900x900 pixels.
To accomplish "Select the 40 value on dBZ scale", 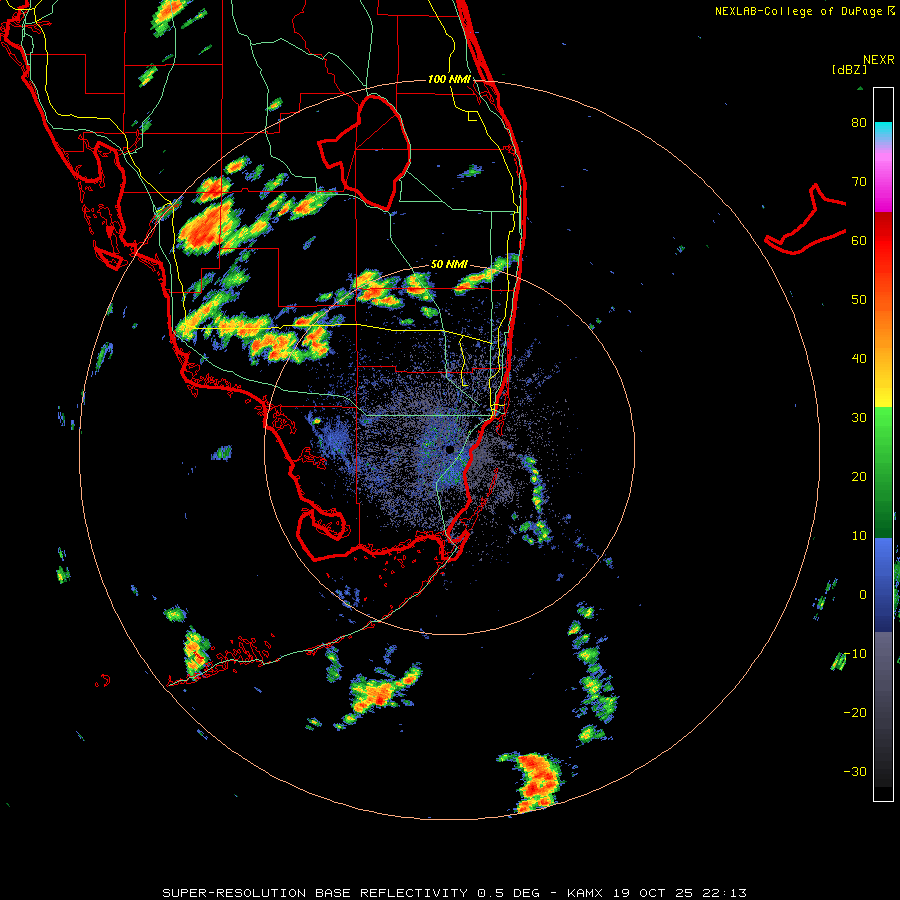I will [x=859, y=359].
